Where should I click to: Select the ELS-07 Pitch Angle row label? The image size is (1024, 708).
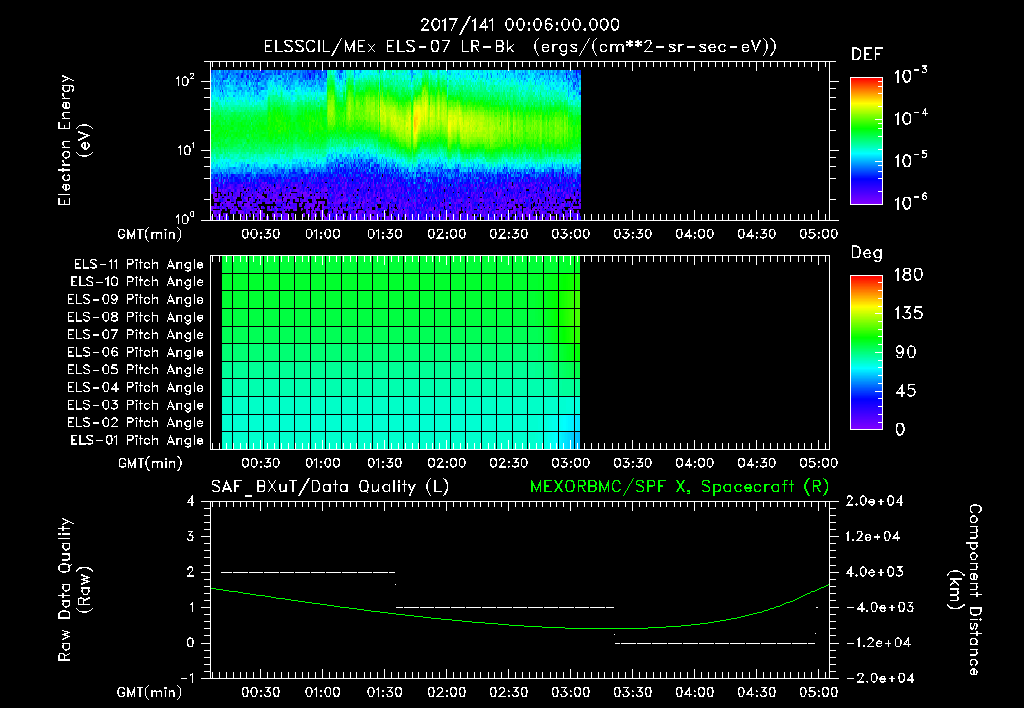(136, 334)
